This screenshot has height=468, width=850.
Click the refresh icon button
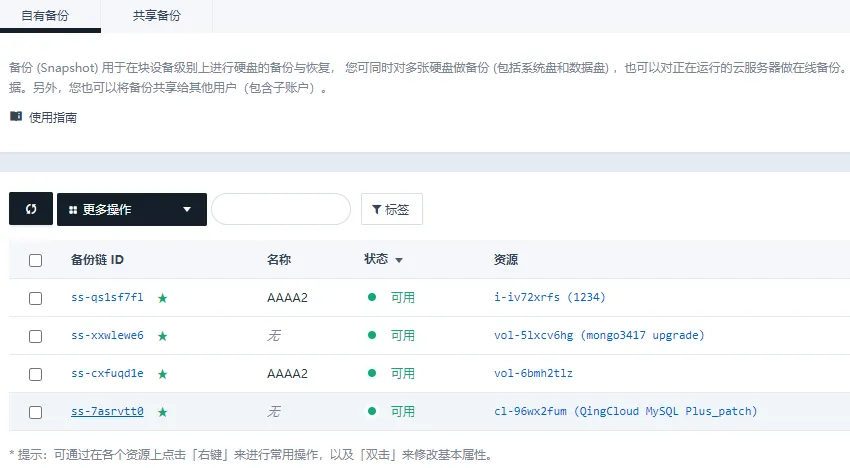31,209
